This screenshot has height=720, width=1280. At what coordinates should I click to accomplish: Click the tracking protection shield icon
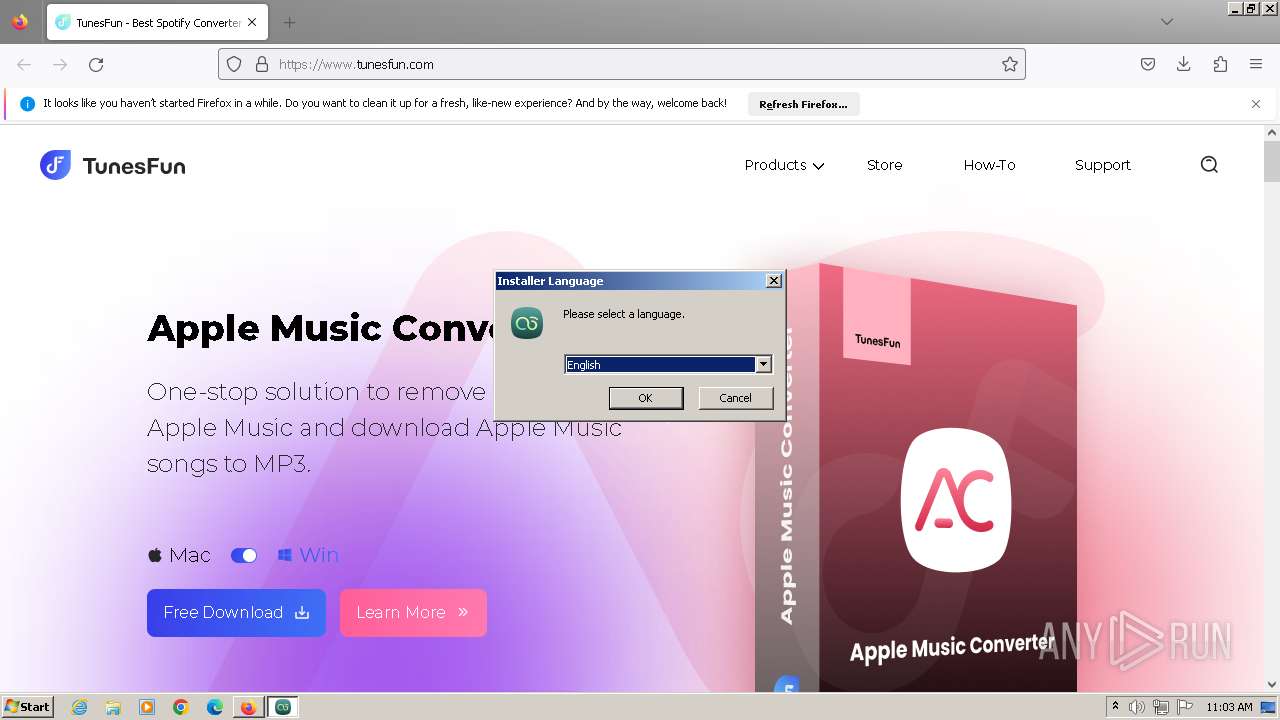(234, 64)
